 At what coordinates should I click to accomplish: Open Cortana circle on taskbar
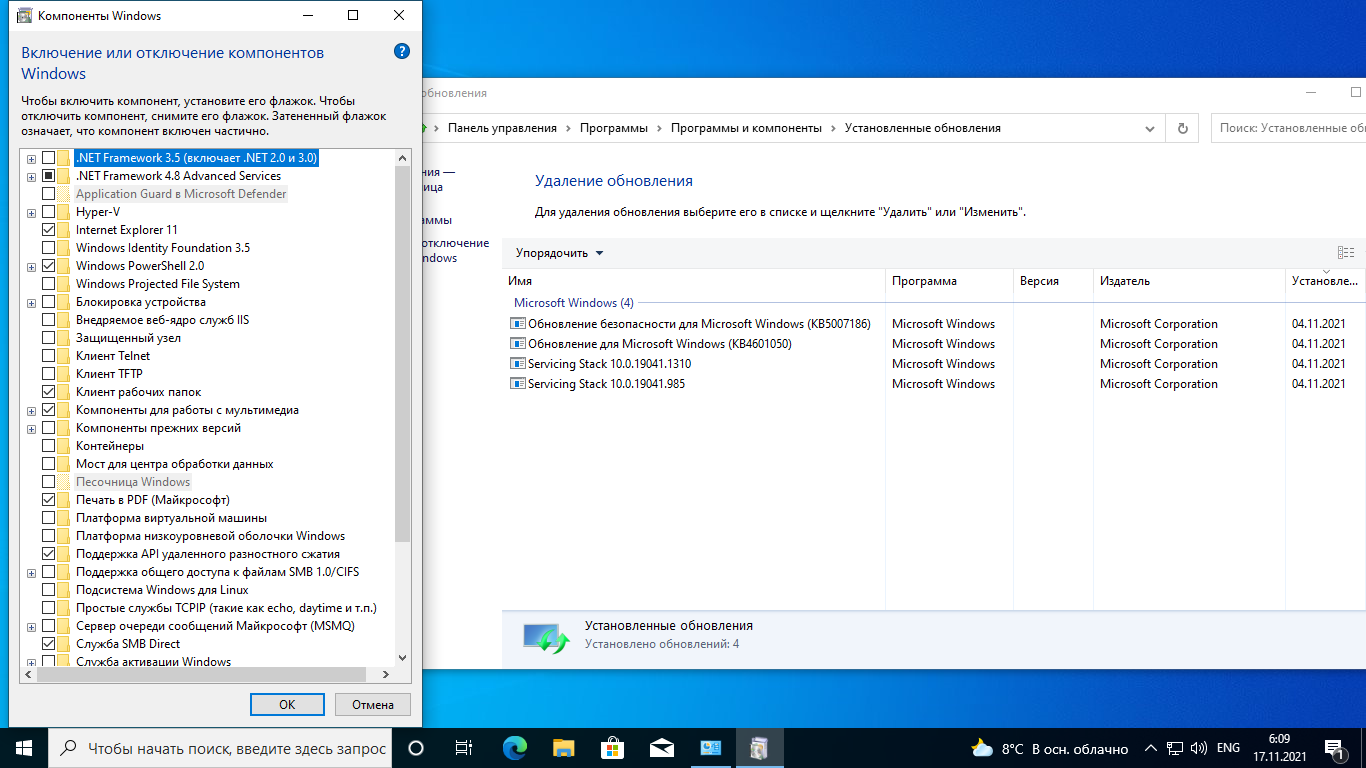click(x=416, y=748)
